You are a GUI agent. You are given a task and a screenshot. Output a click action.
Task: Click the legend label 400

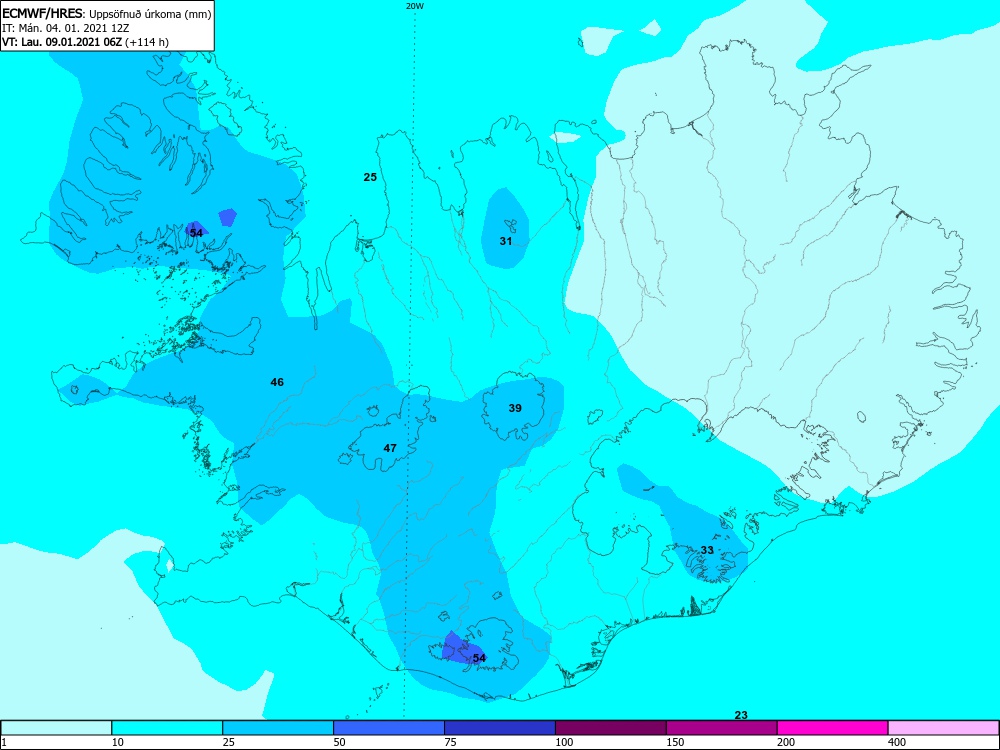point(897,742)
